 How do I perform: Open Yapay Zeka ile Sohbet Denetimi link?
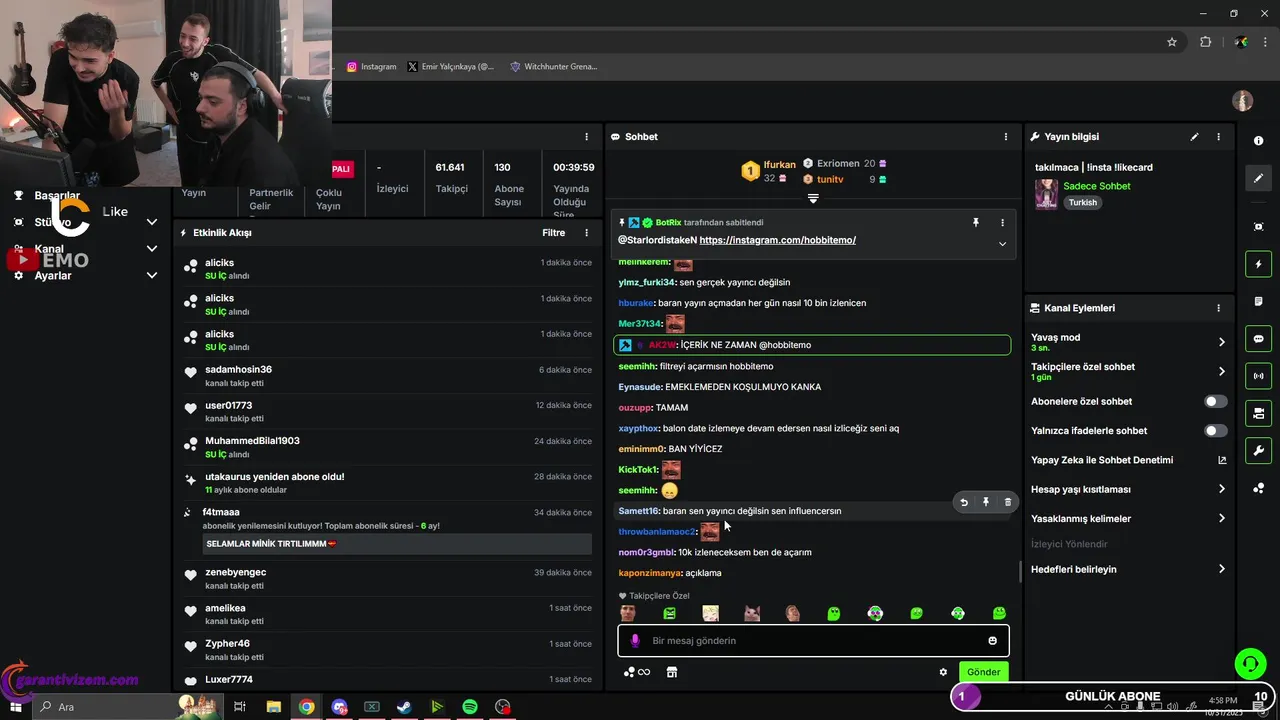tap(1128, 460)
